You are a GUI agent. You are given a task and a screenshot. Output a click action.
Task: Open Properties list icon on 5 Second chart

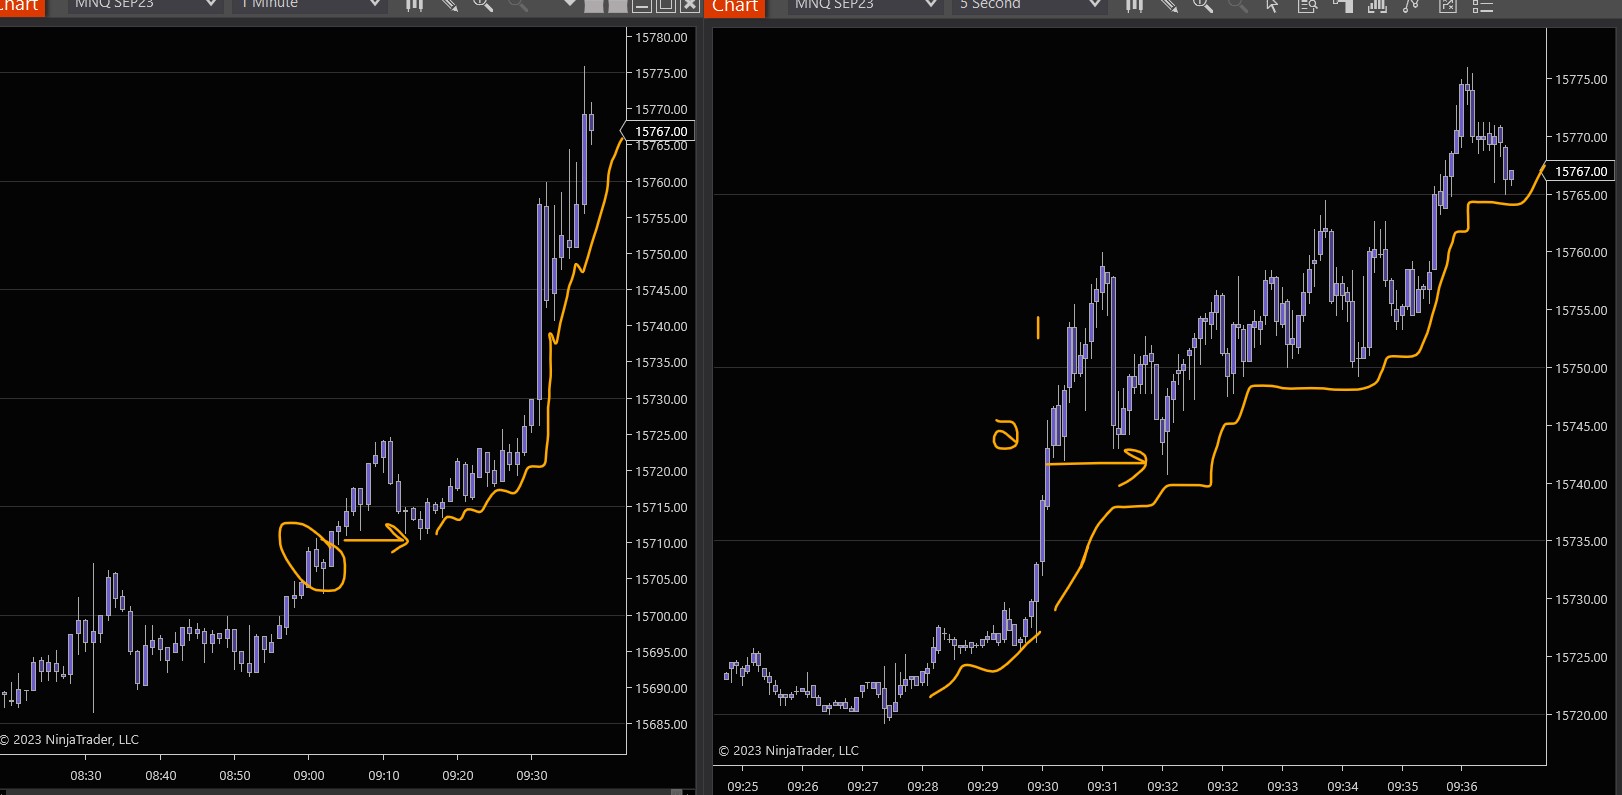(x=1482, y=5)
